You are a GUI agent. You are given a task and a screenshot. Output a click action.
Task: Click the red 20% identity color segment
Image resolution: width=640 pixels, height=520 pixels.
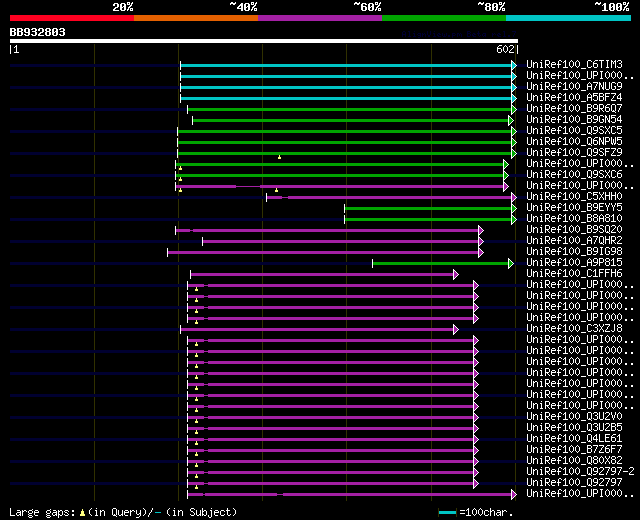point(72,18)
